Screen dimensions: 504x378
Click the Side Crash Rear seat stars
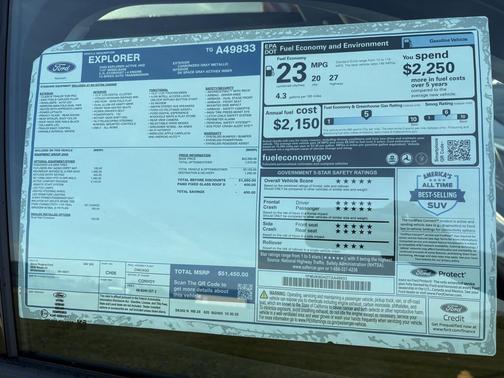point(354,231)
